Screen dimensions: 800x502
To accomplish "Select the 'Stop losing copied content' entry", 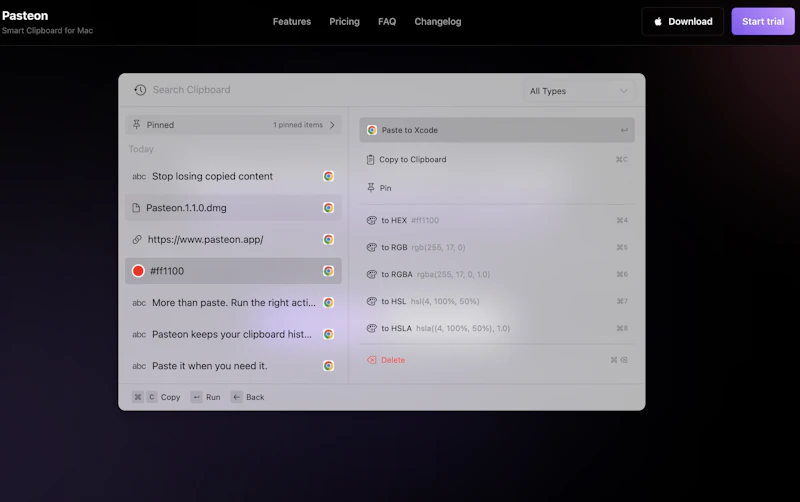I will (233, 176).
